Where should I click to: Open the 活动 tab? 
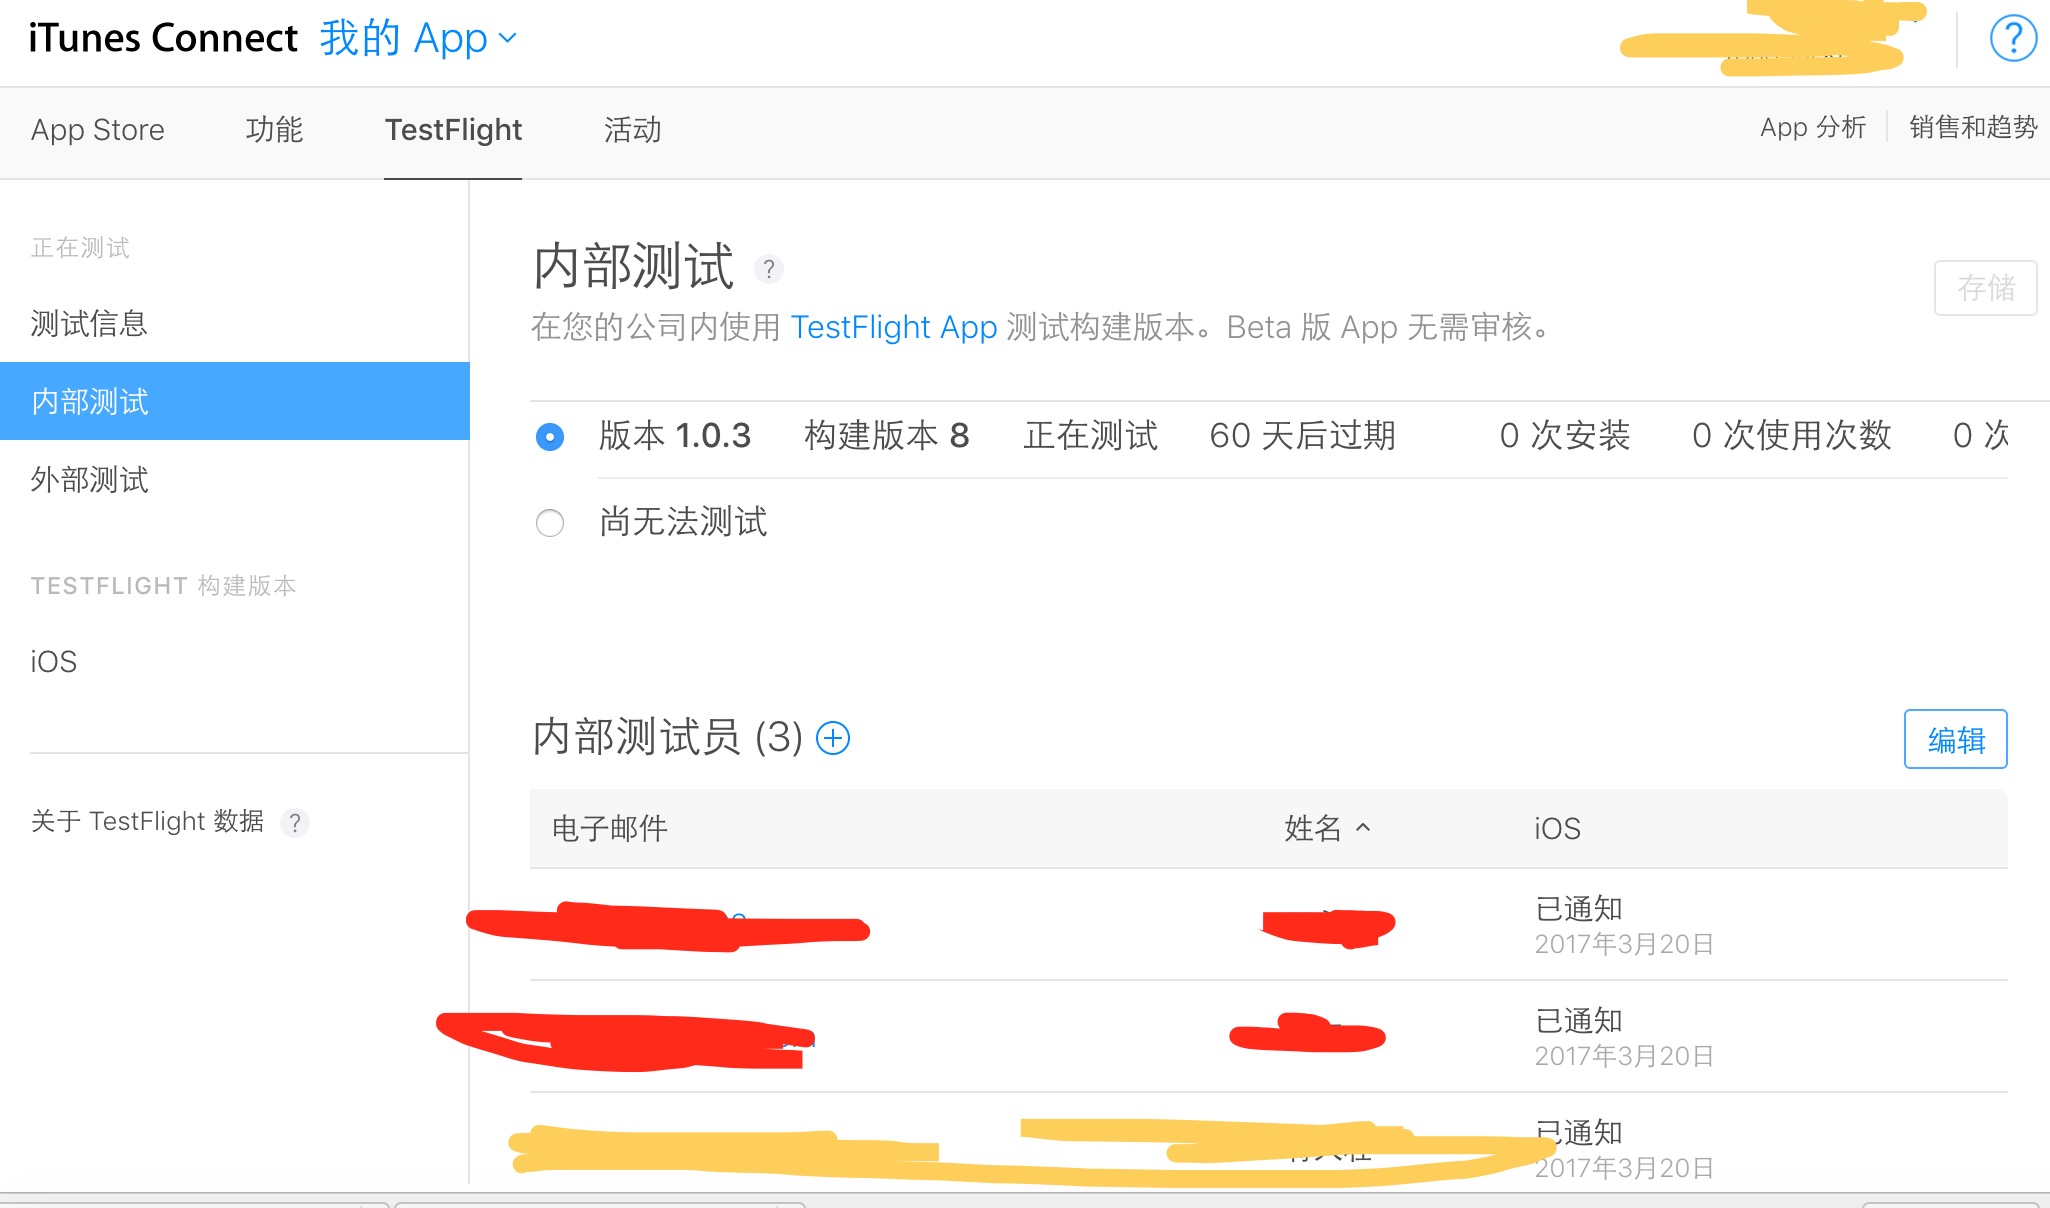click(632, 130)
